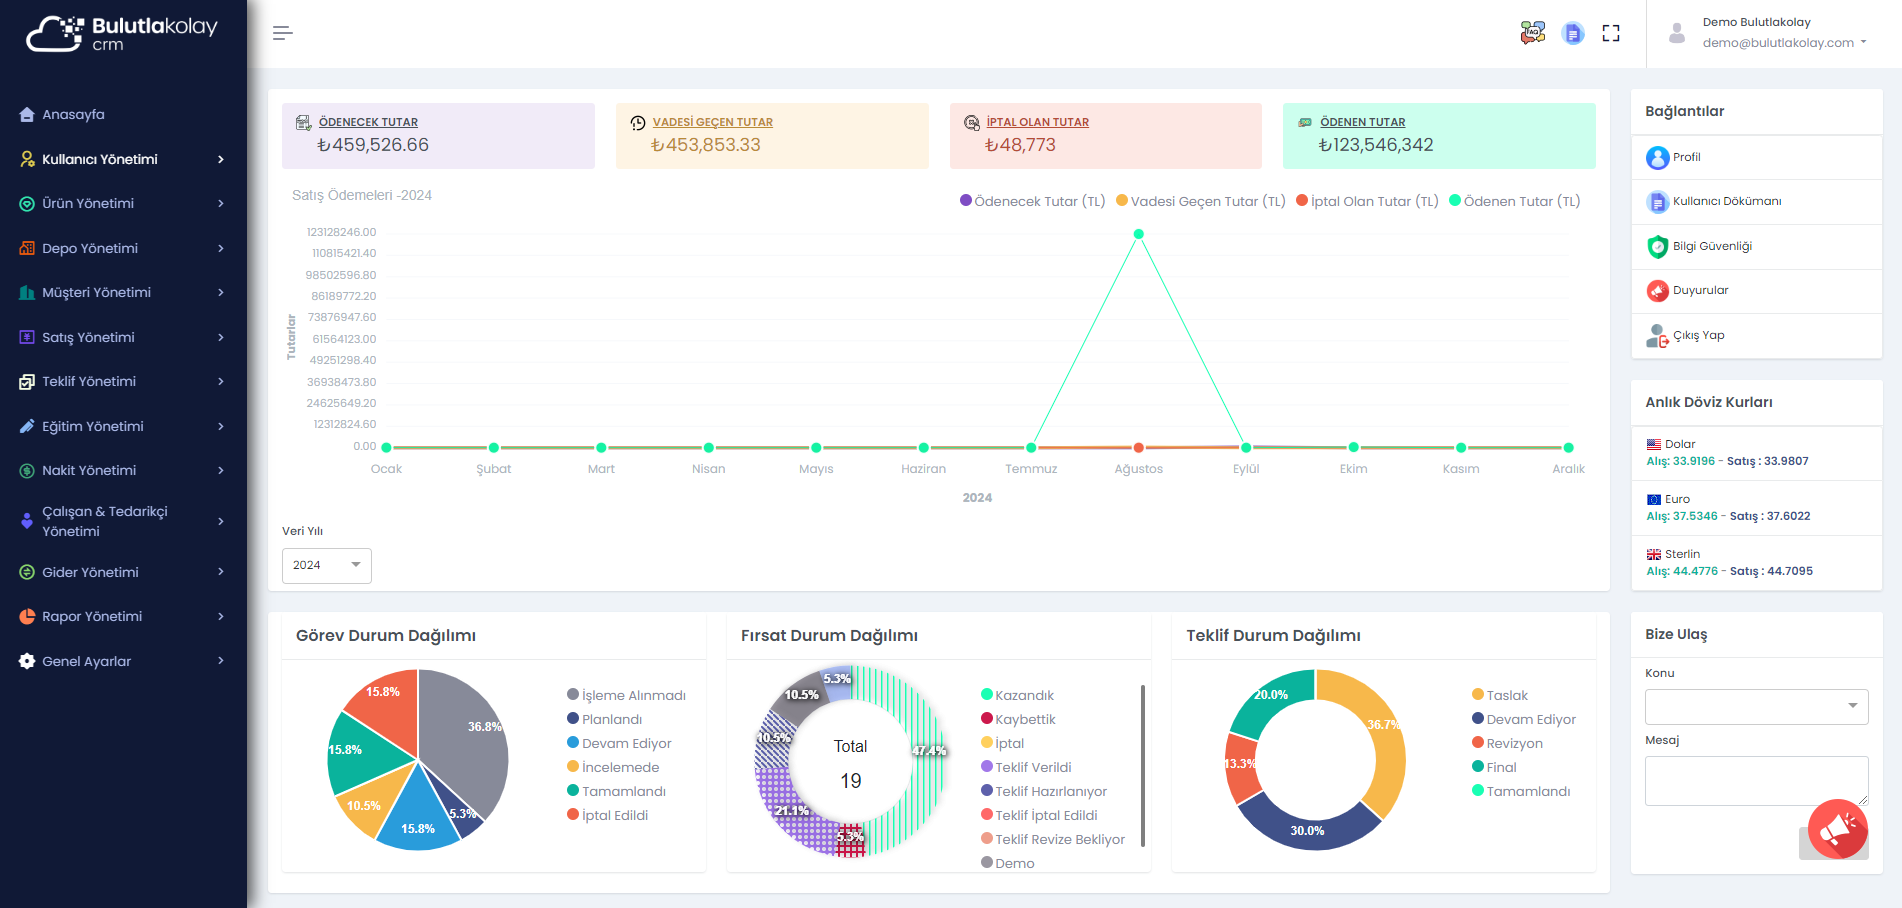Toggle Ödenen Tutar (TL) legend item
This screenshot has width=1902, height=908.
[1514, 201]
